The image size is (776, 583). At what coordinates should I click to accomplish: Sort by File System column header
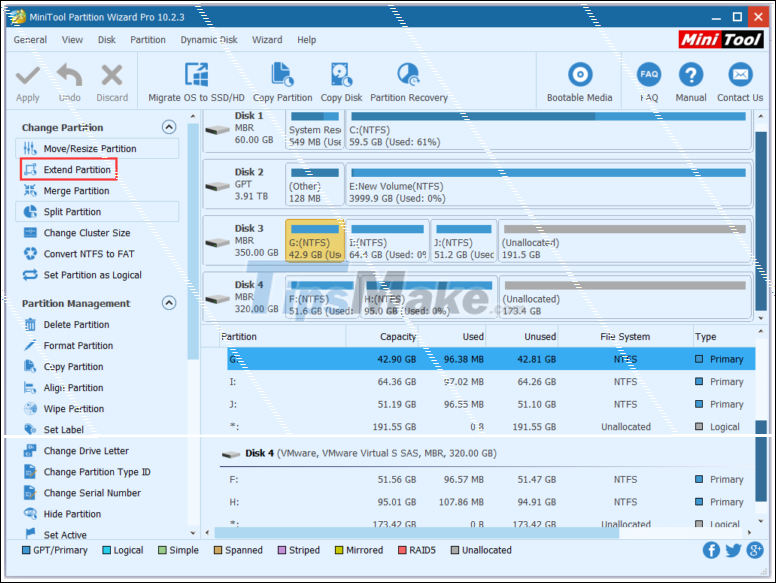click(x=625, y=337)
